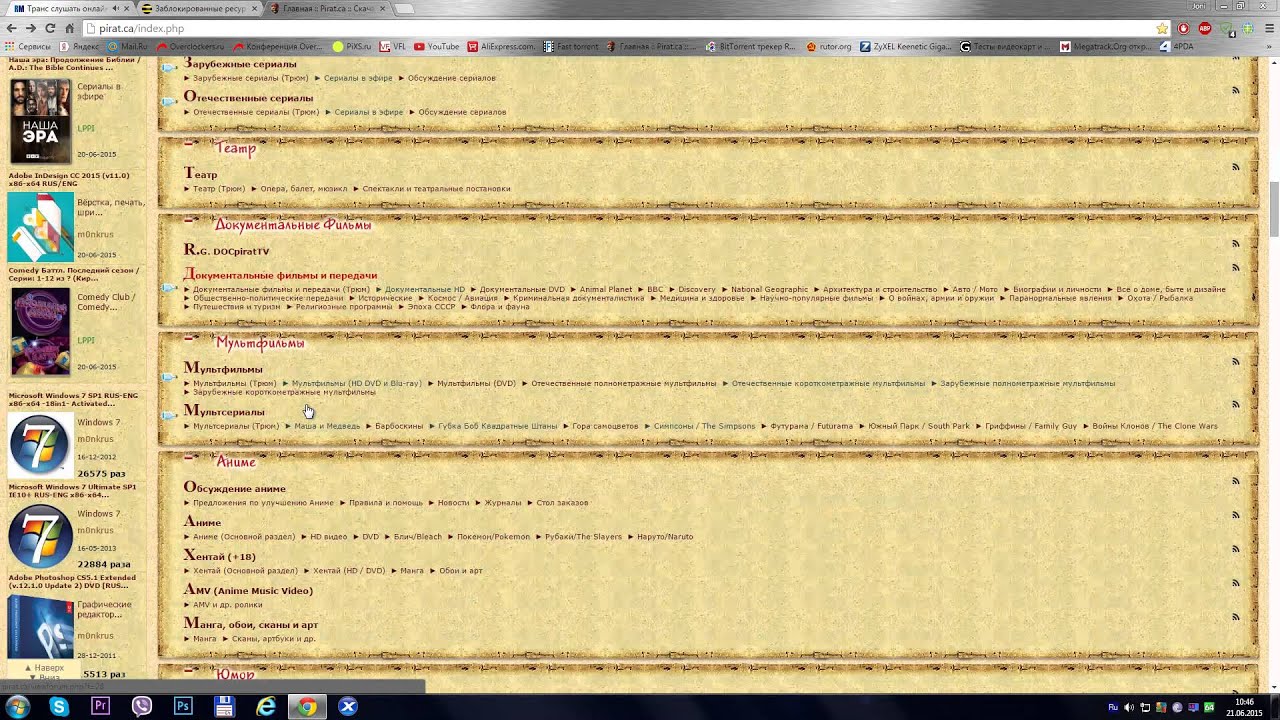Viewport: 1280px width, 720px height.
Task: Open RSS feed for R.G. DOCpiratTV row
Action: (1235, 243)
